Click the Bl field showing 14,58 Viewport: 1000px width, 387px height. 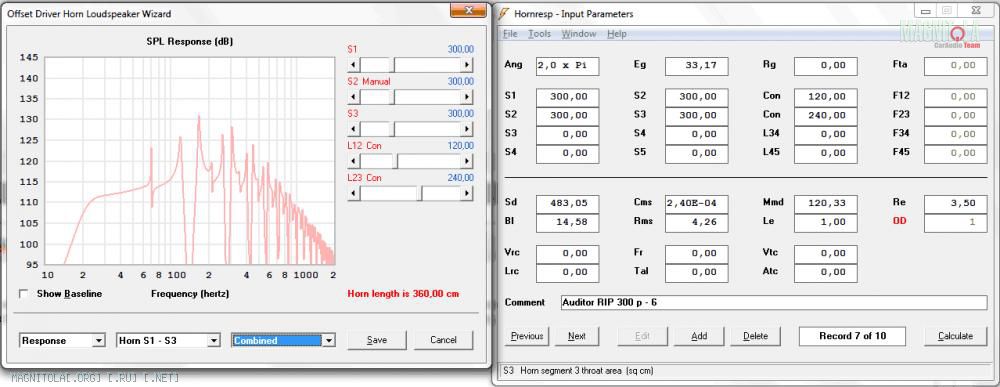click(x=568, y=223)
